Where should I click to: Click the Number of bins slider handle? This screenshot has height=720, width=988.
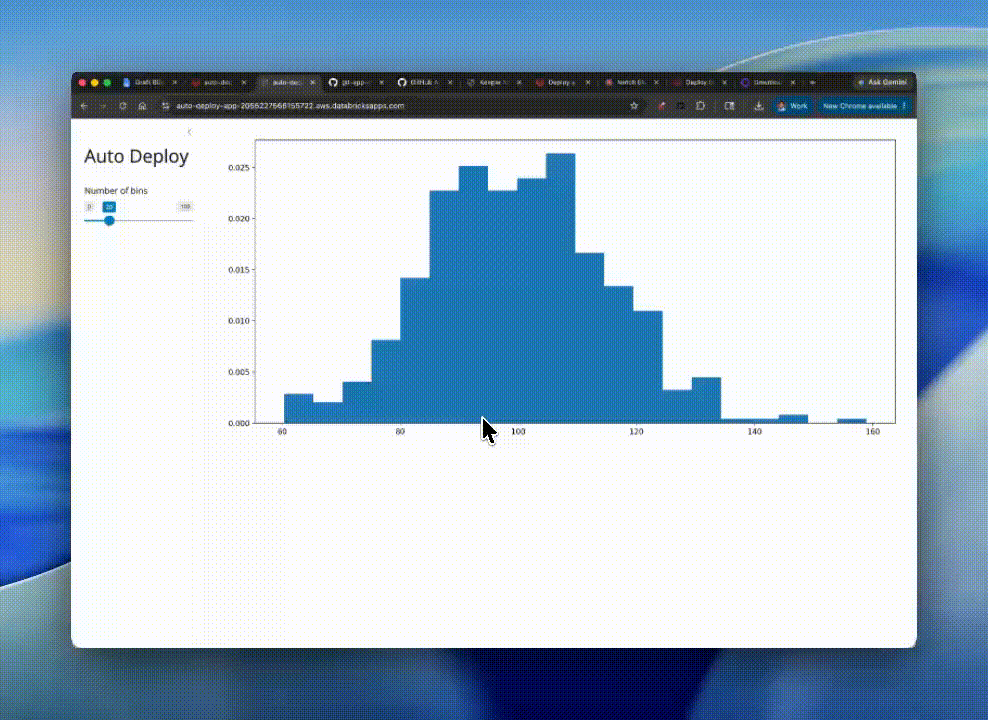pos(110,220)
